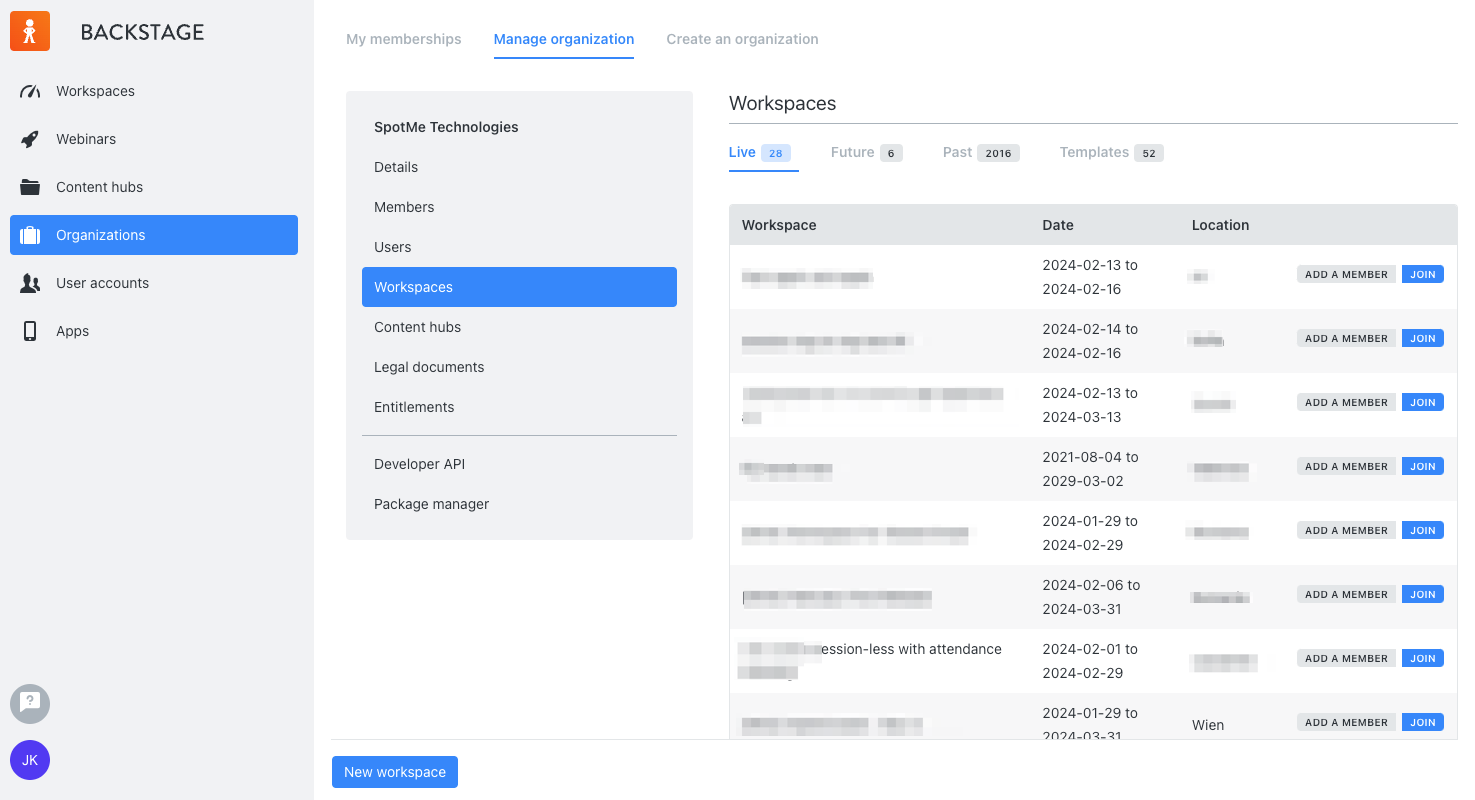This screenshot has width=1475, height=800.
Task: Open the help question-mark bubble
Action: coord(29,704)
